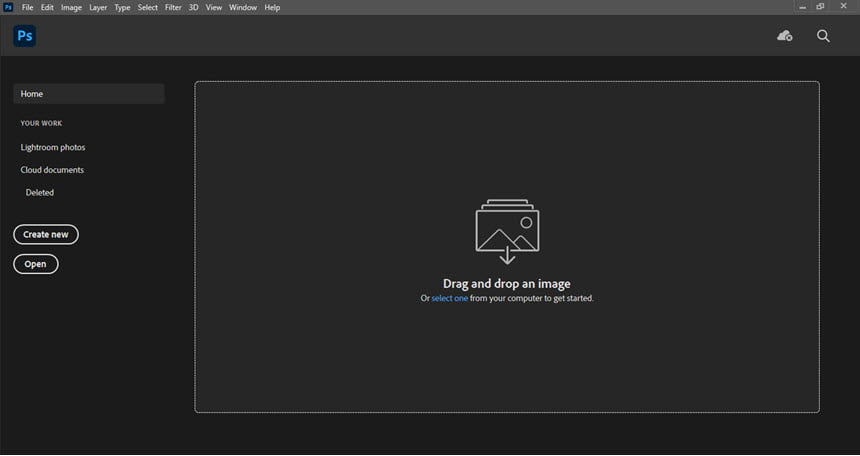Open the Type menu
The image size is (860, 456).
(122, 8)
